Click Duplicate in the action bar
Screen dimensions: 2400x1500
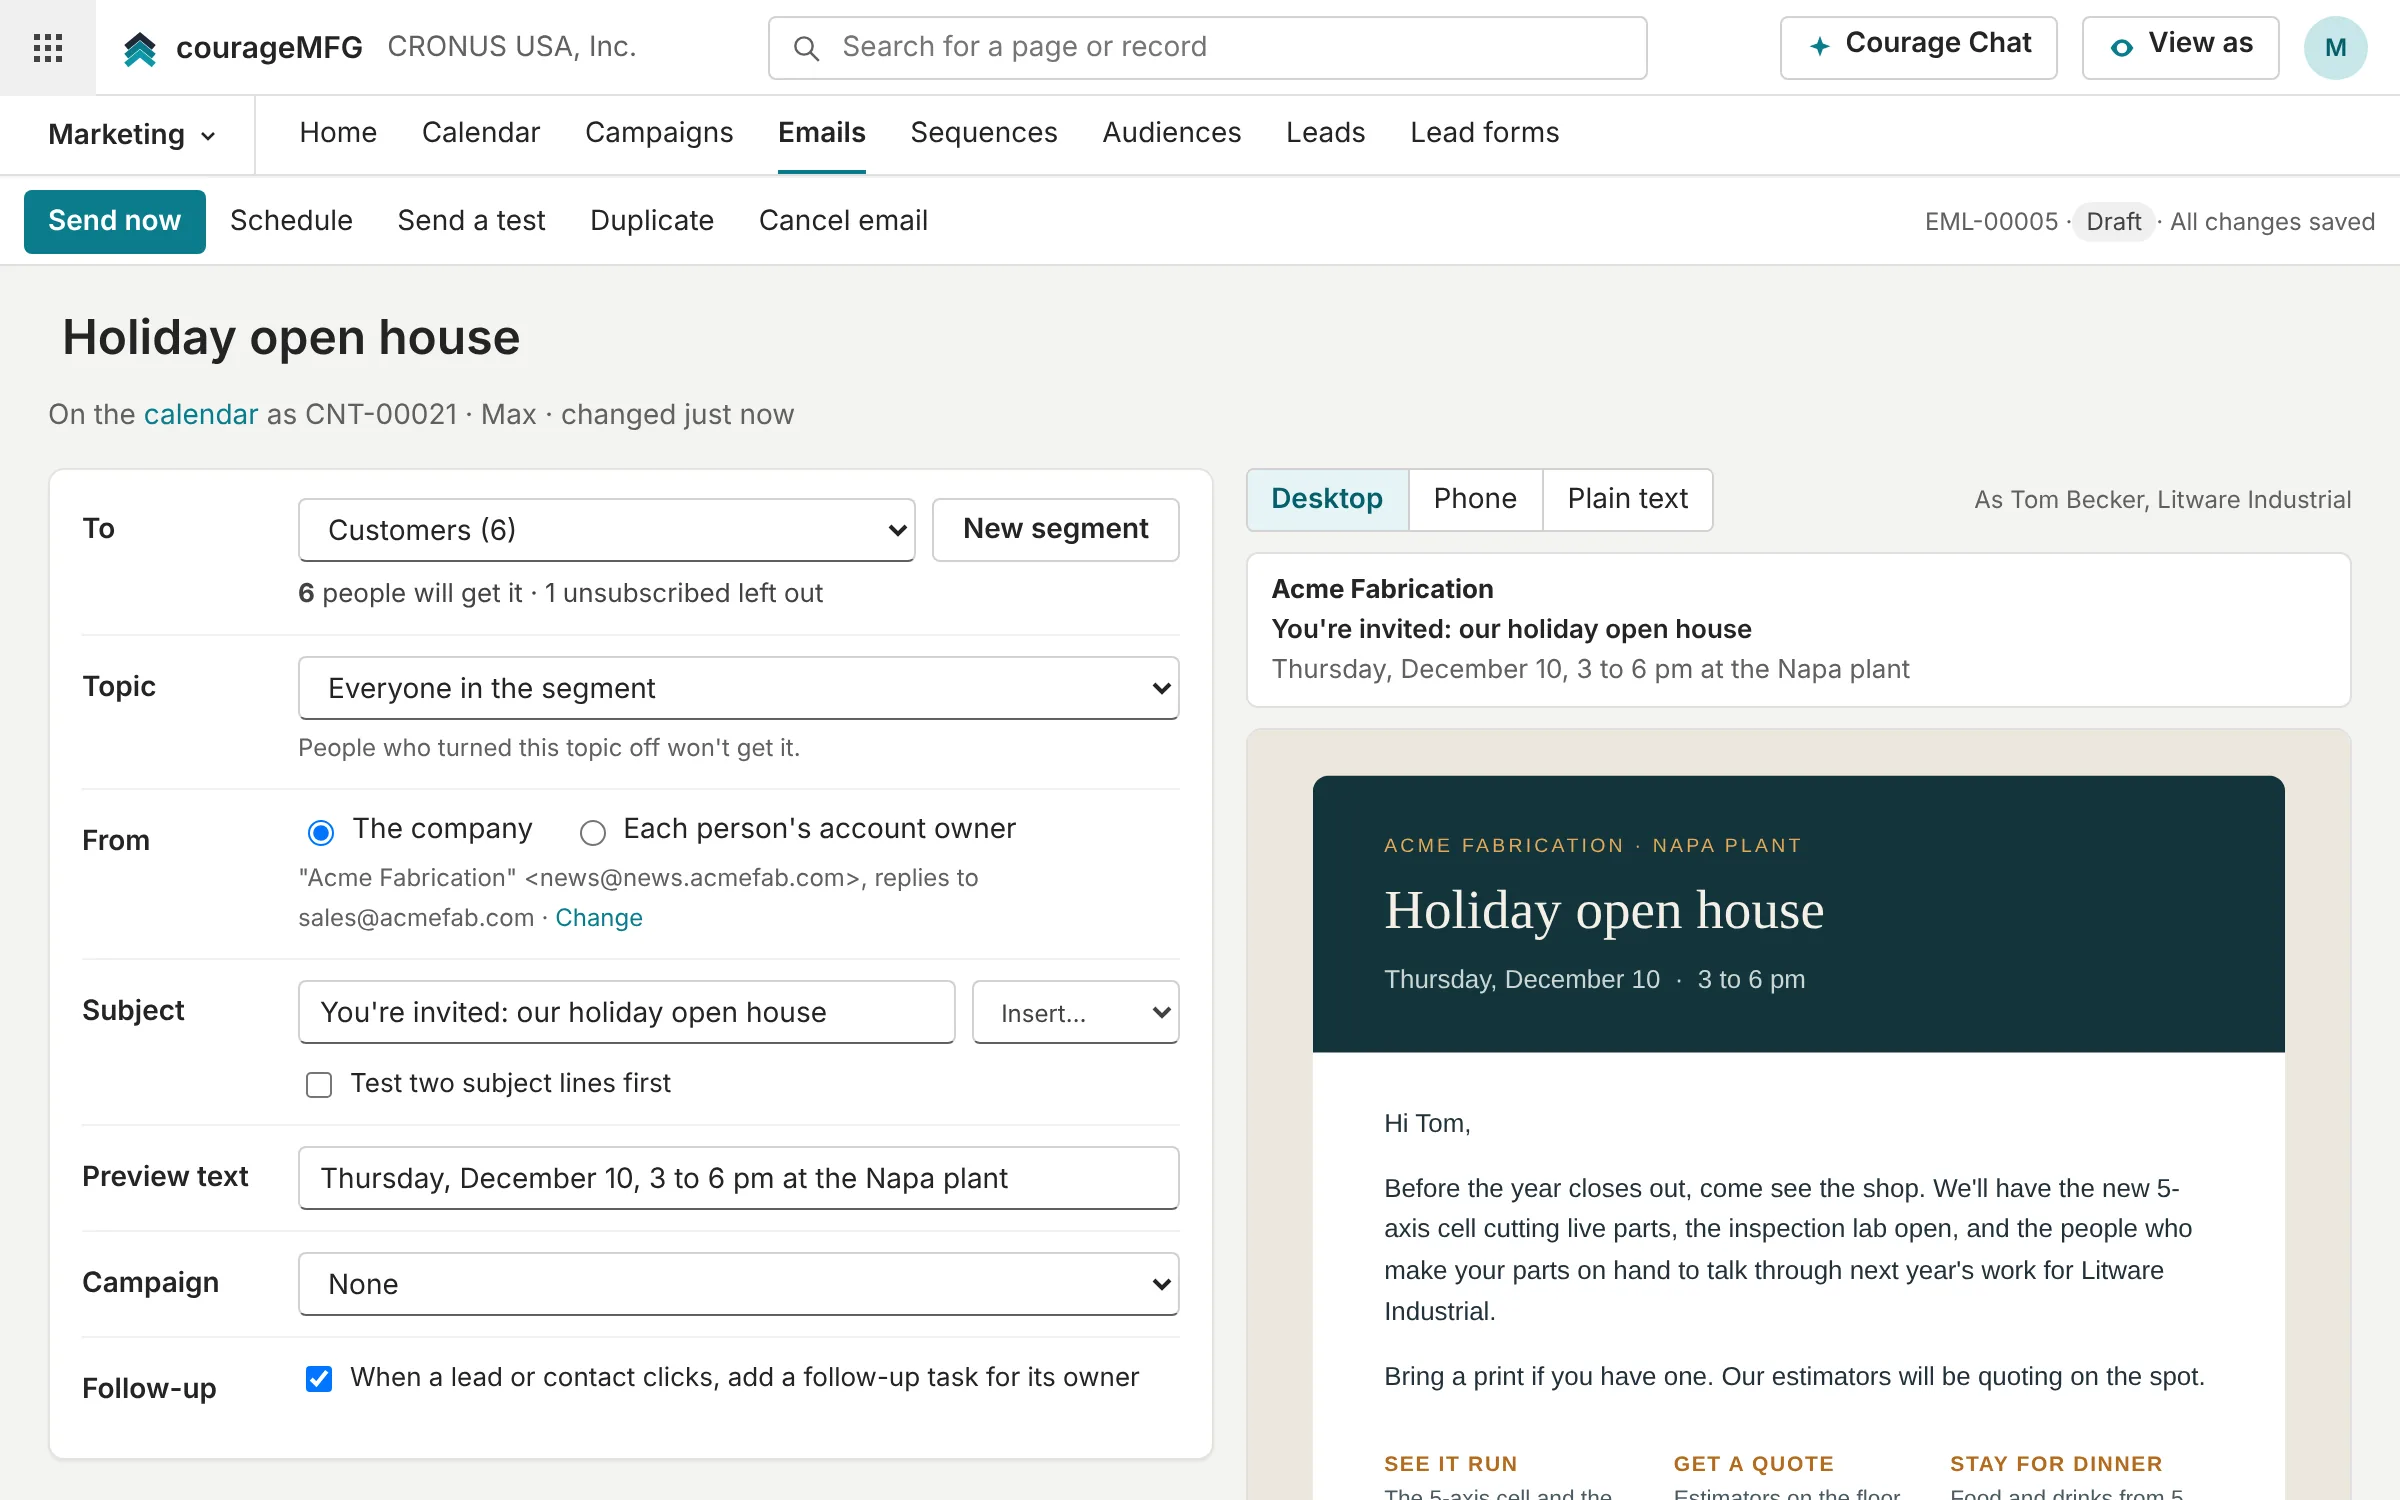click(x=652, y=221)
